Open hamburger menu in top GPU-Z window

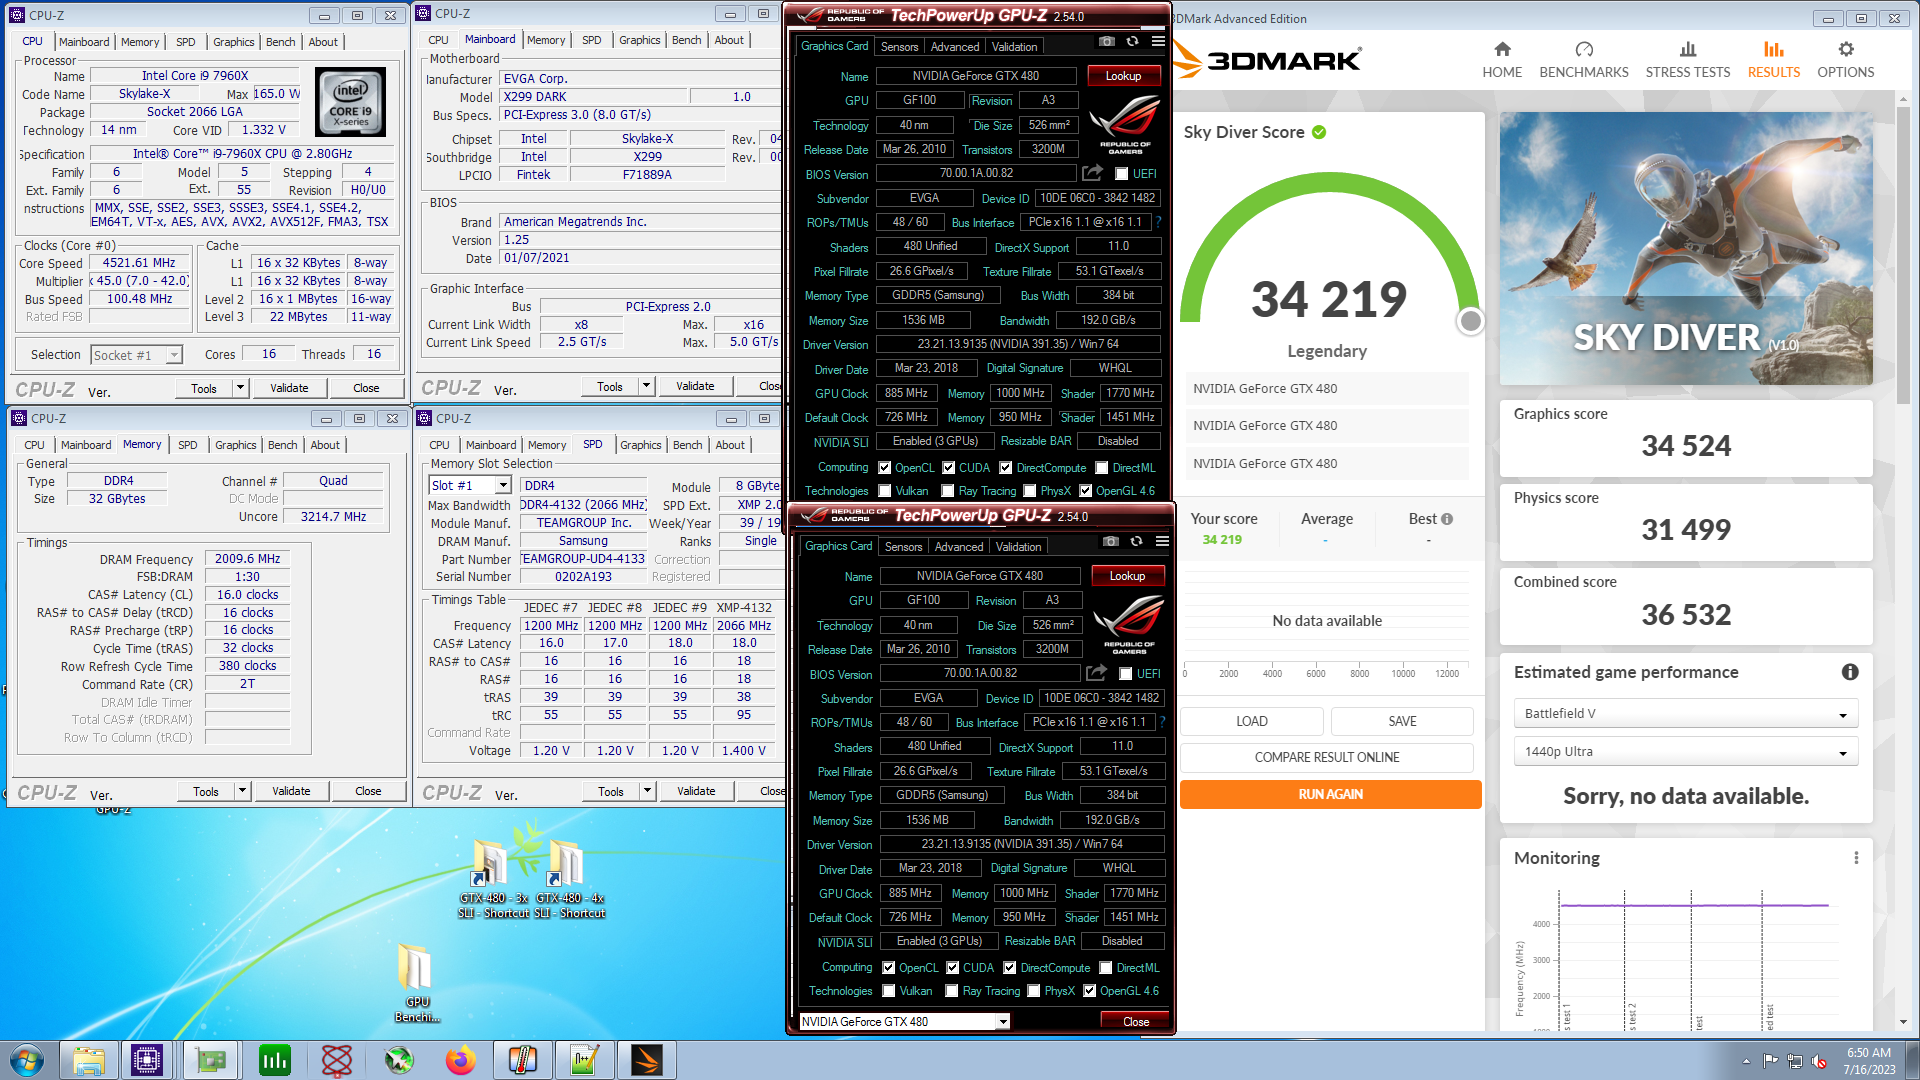coord(1158,41)
